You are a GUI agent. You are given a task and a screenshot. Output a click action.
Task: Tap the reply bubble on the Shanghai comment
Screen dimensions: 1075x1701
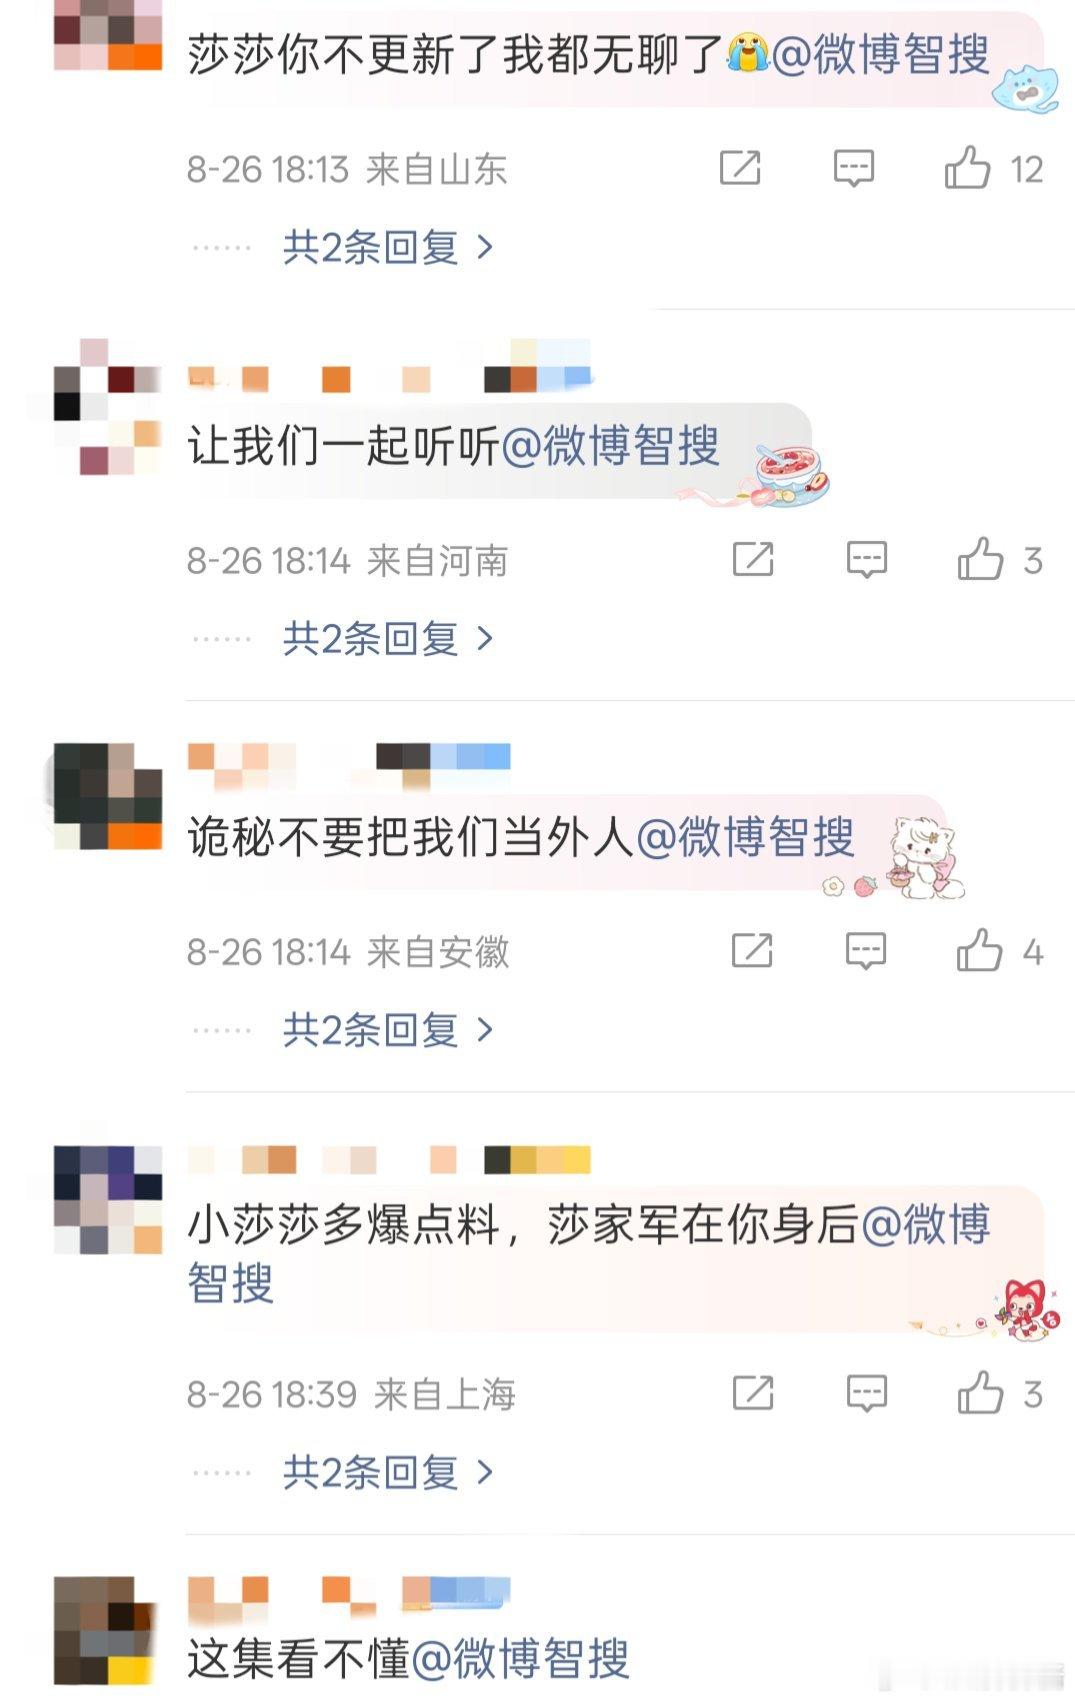(866, 1394)
